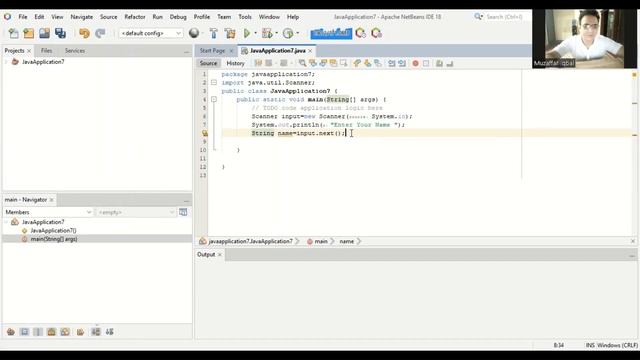The height and width of the screenshot is (360, 640).
Task: Click the Profile Project icon
Action: tap(288, 33)
